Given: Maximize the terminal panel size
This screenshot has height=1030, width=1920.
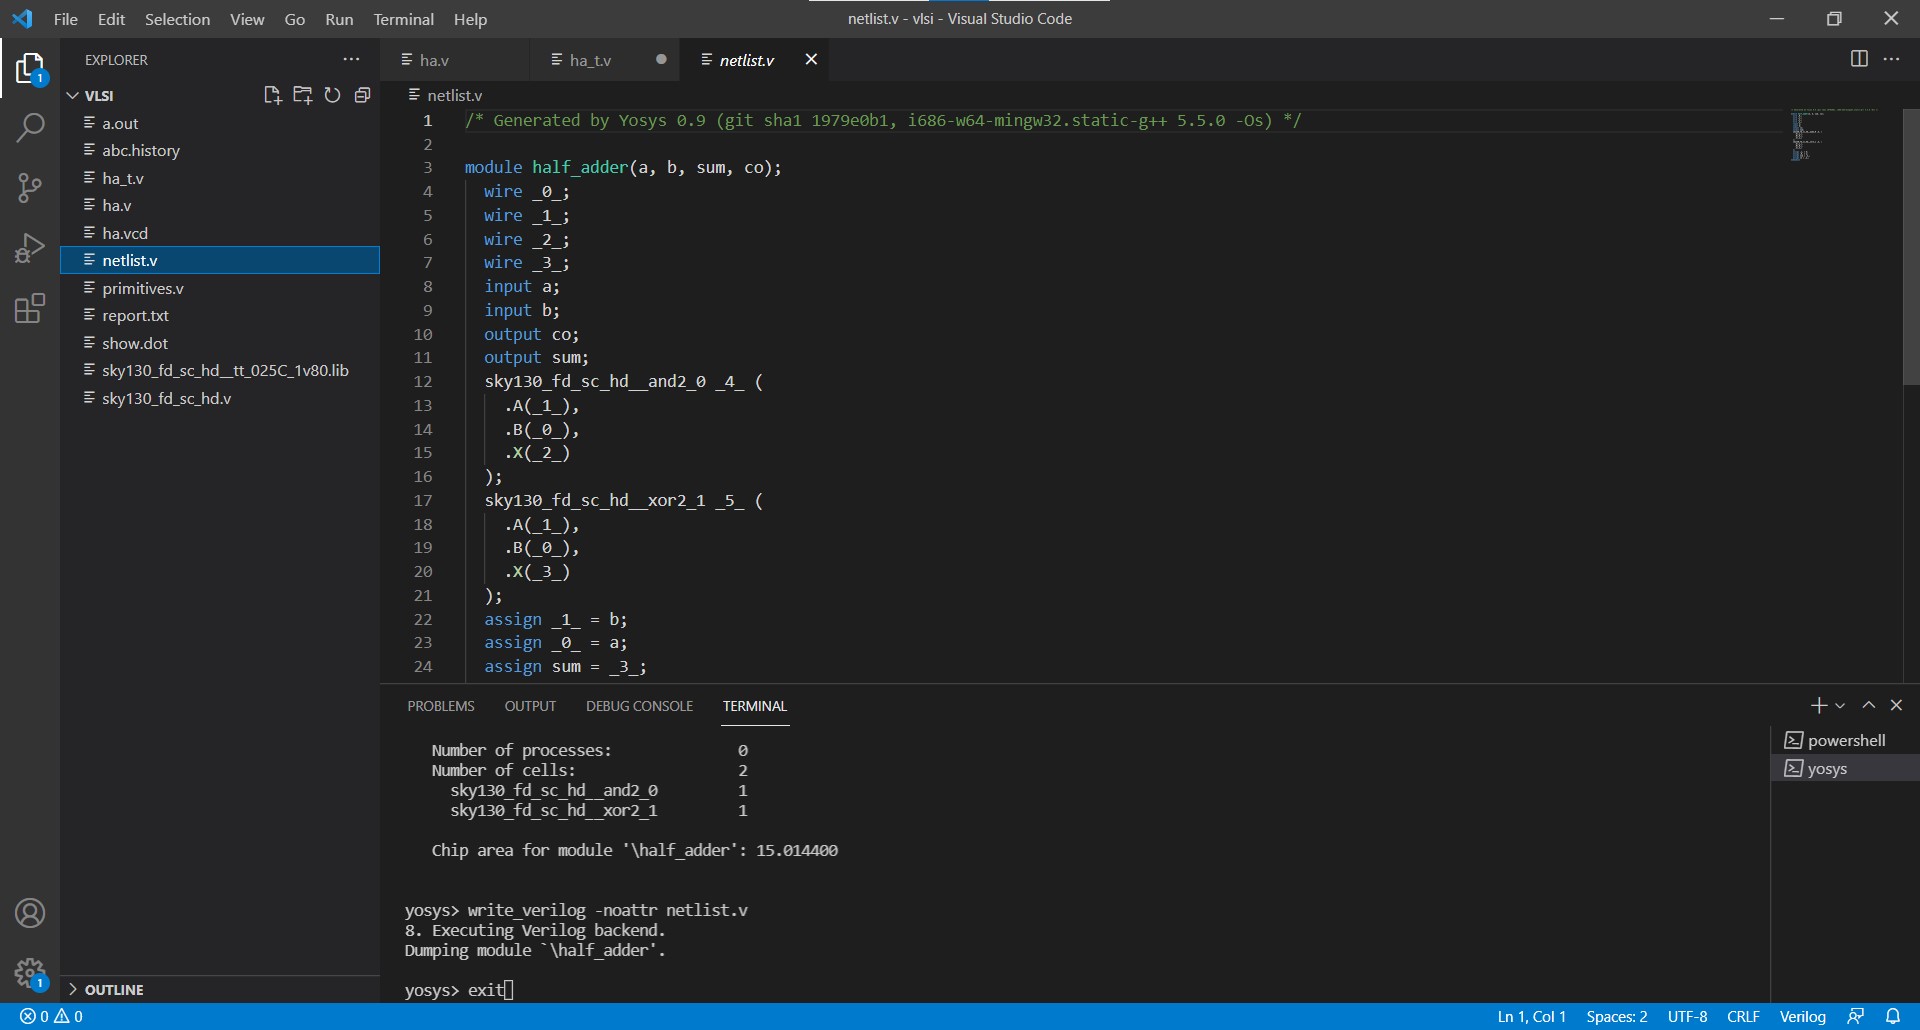Looking at the screenshot, I should (x=1868, y=705).
